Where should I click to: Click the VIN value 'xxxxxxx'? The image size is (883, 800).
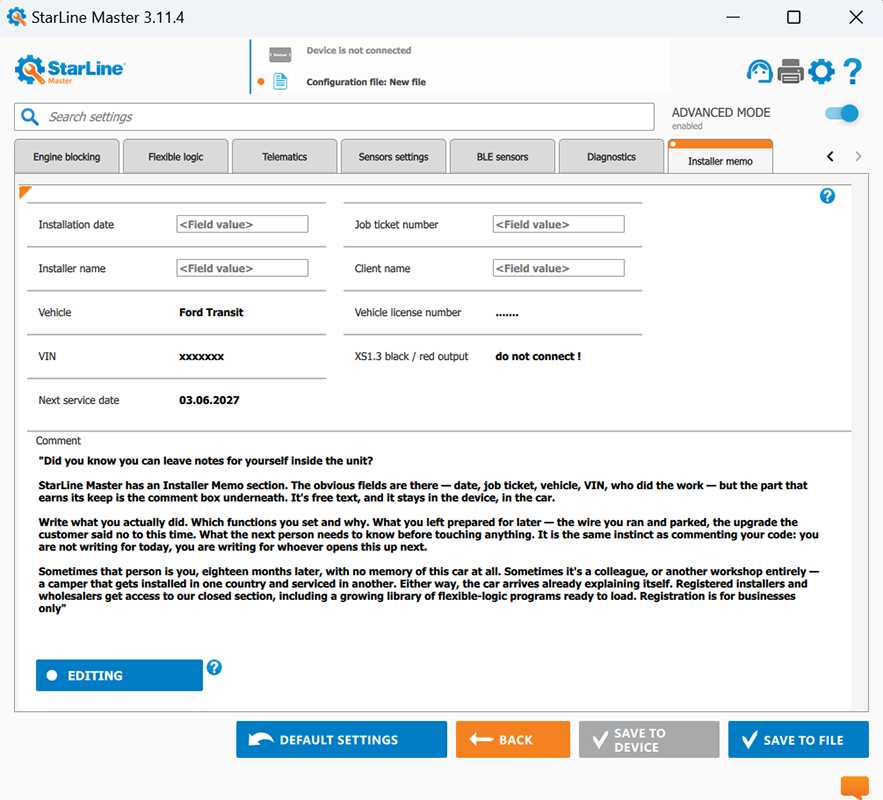pos(202,356)
